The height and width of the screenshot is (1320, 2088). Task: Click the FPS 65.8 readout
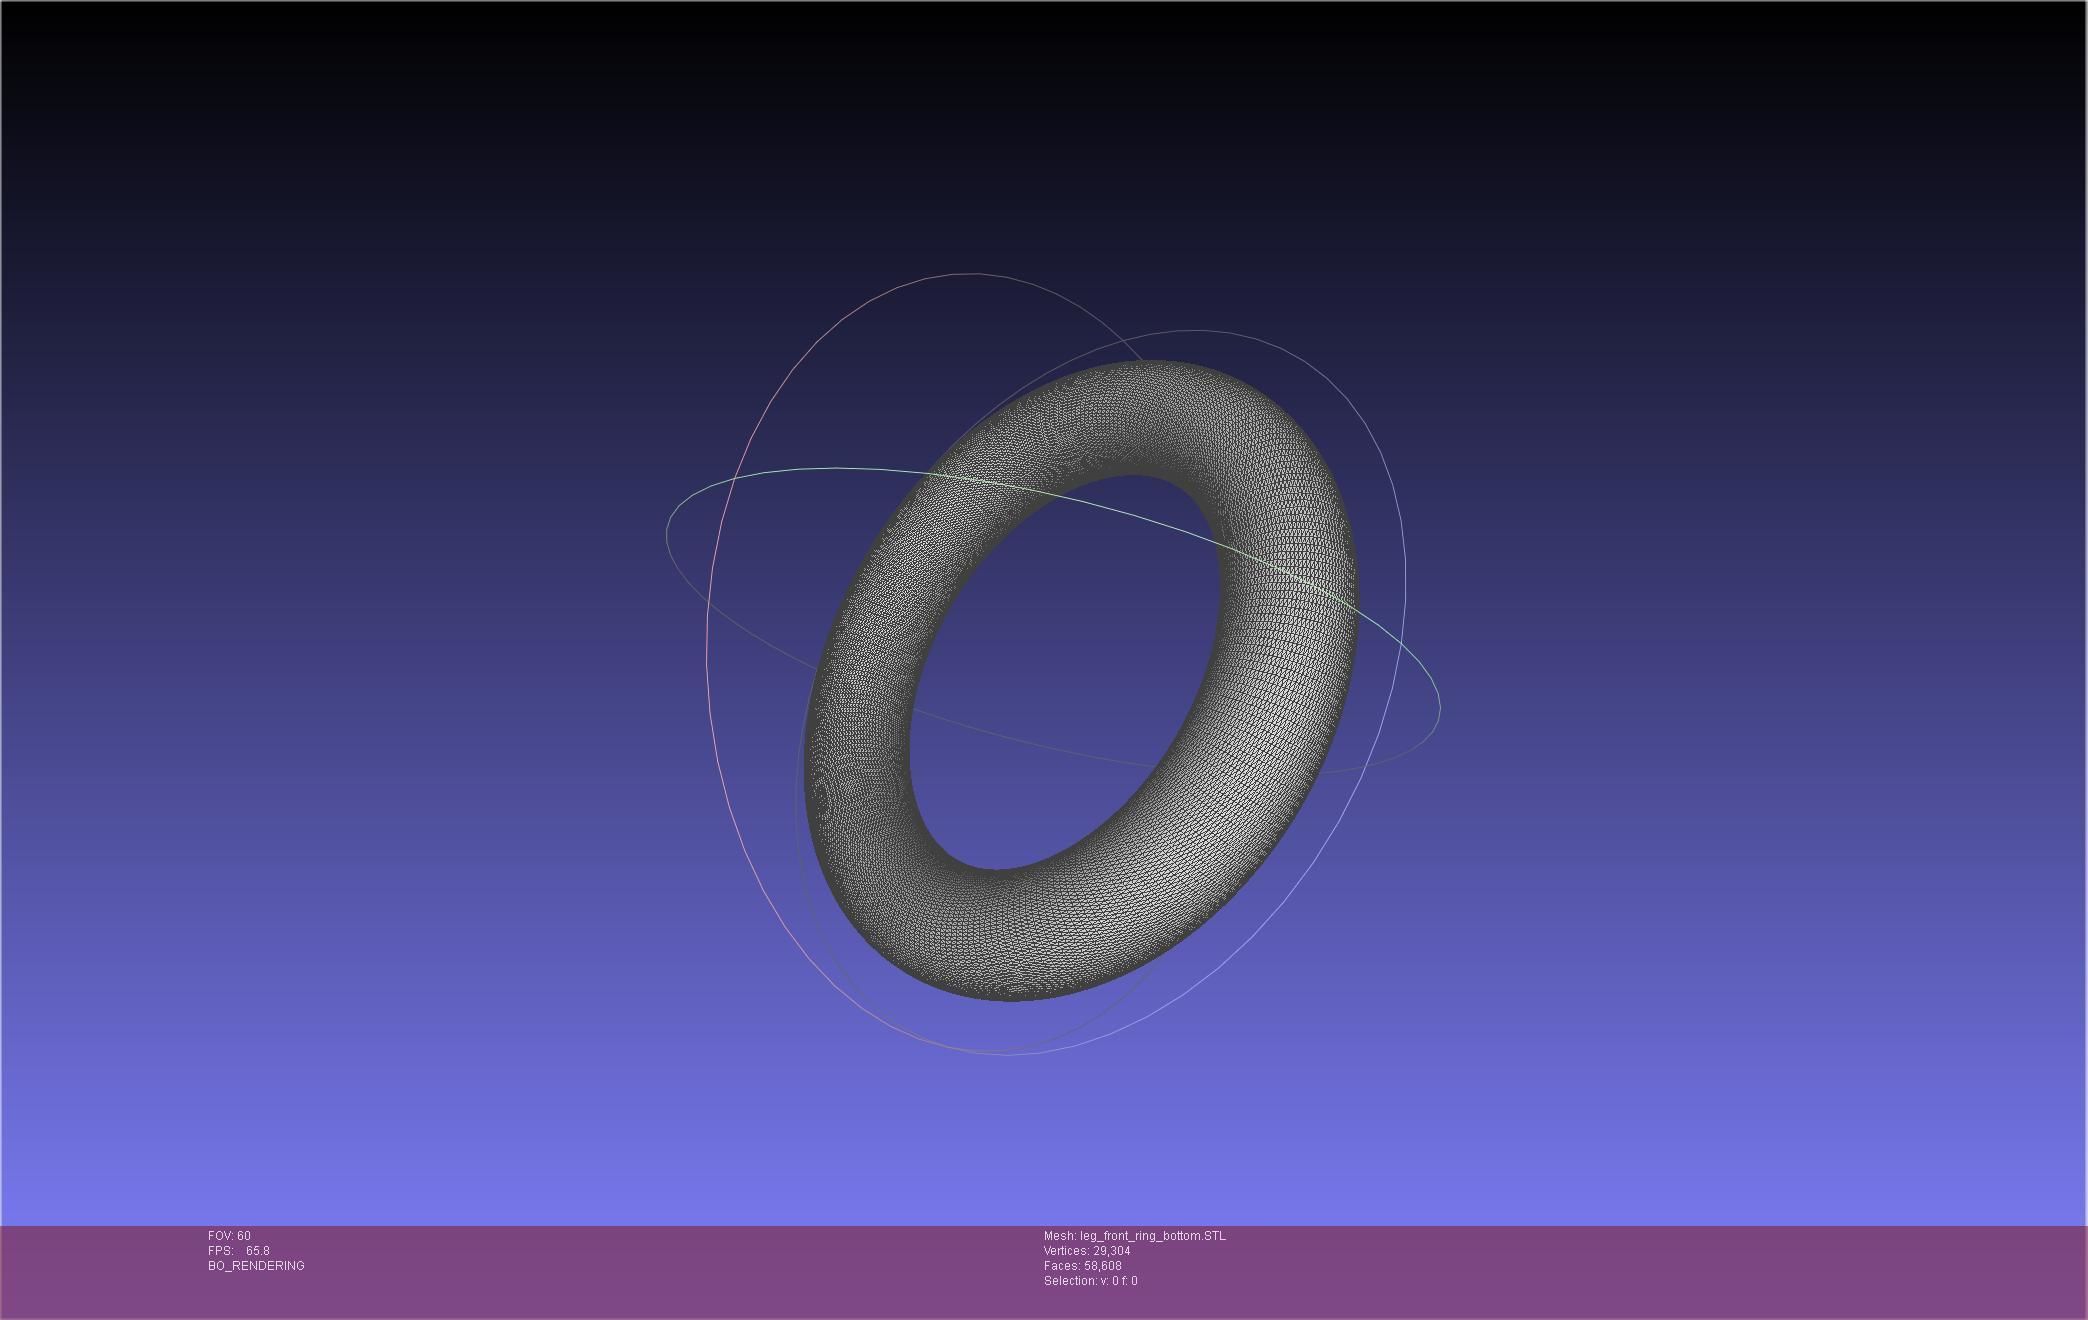tap(239, 1251)
